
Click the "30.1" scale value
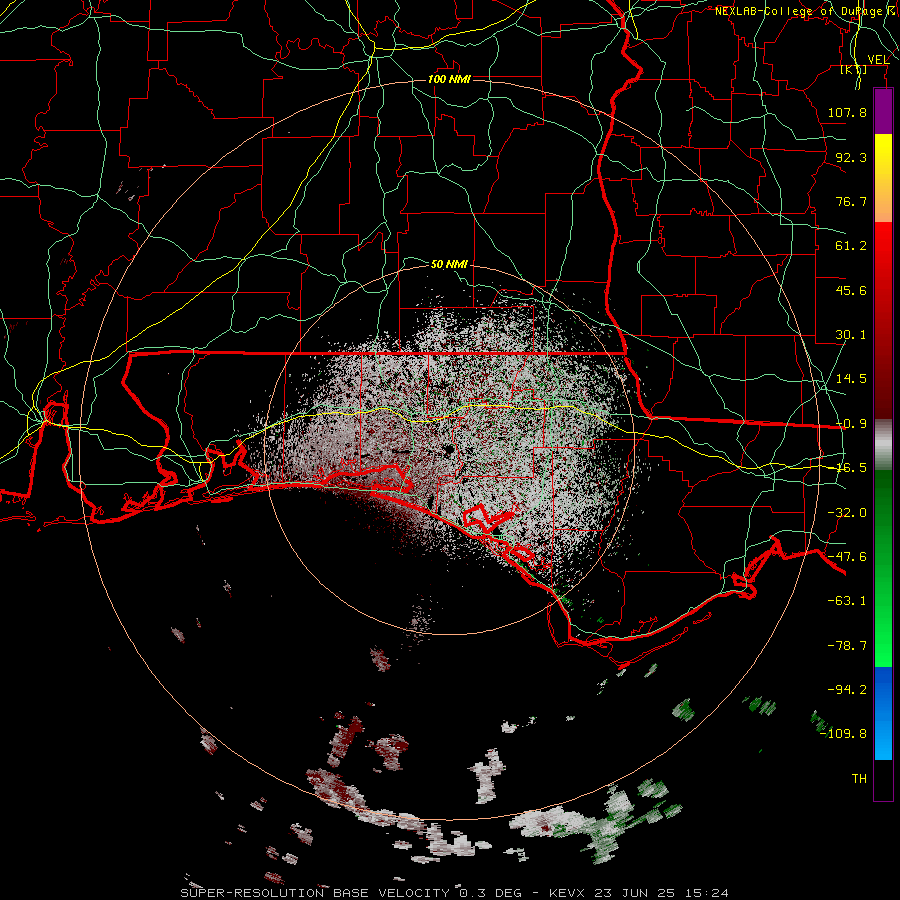(x=851, y=335)
